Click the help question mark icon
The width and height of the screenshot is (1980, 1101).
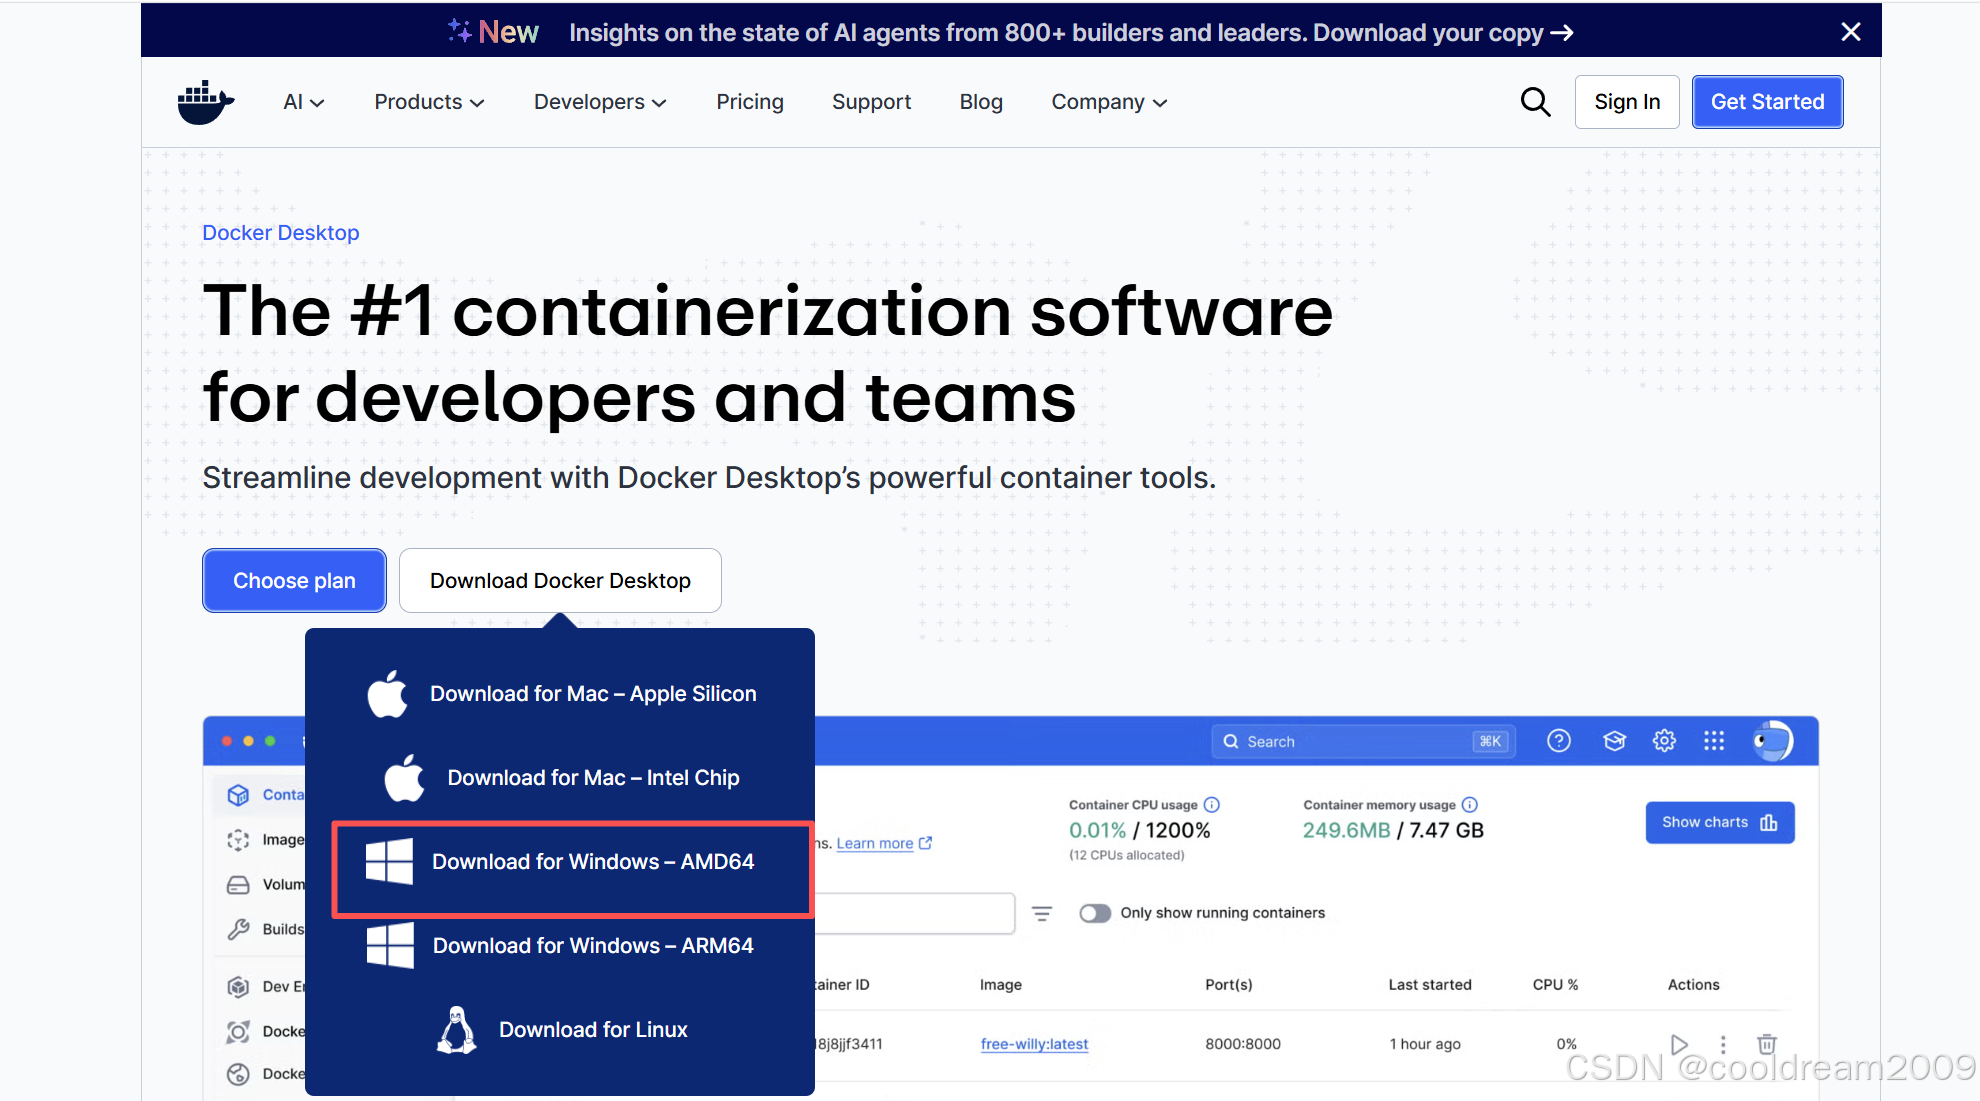1558,741
